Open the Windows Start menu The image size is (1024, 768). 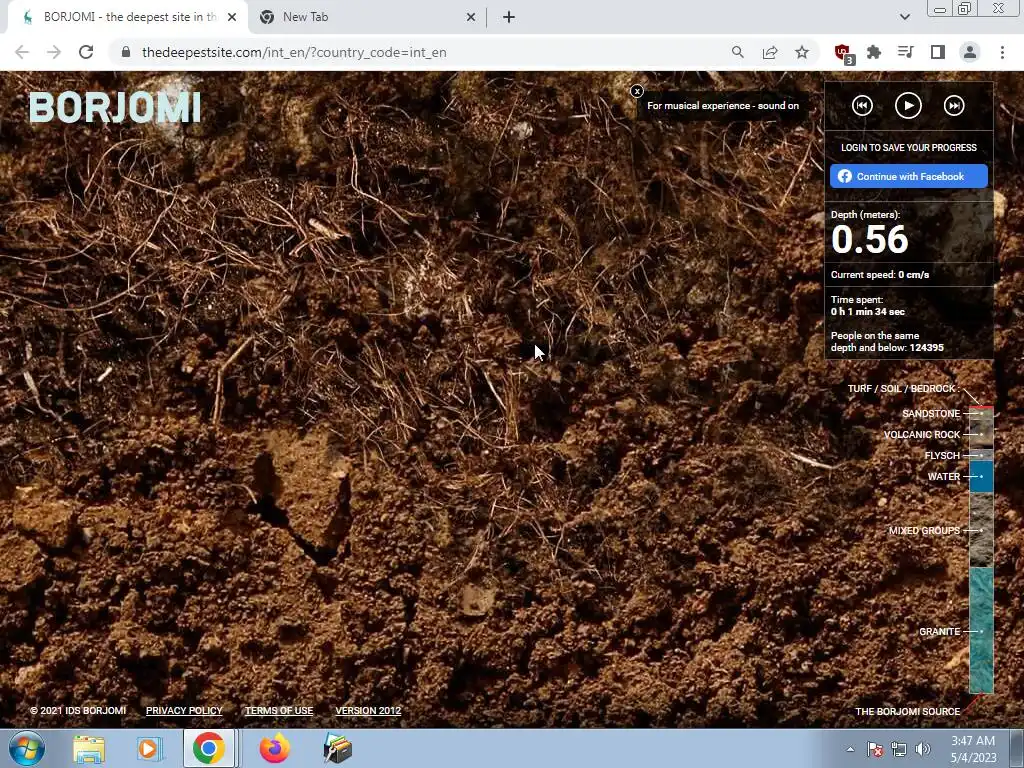click(27, 748)
